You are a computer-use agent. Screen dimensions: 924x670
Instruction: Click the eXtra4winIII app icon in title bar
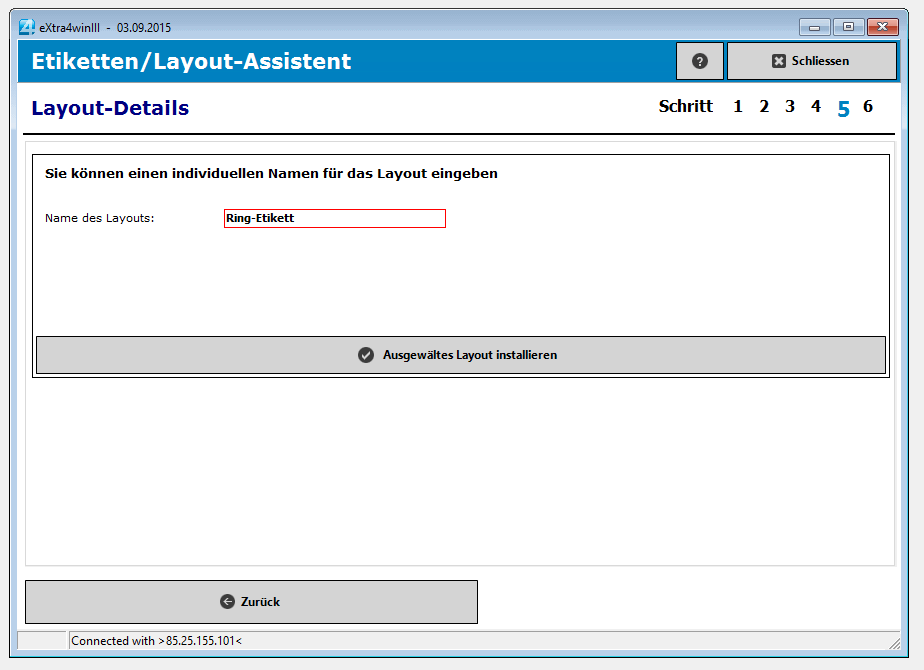(27, 27)
